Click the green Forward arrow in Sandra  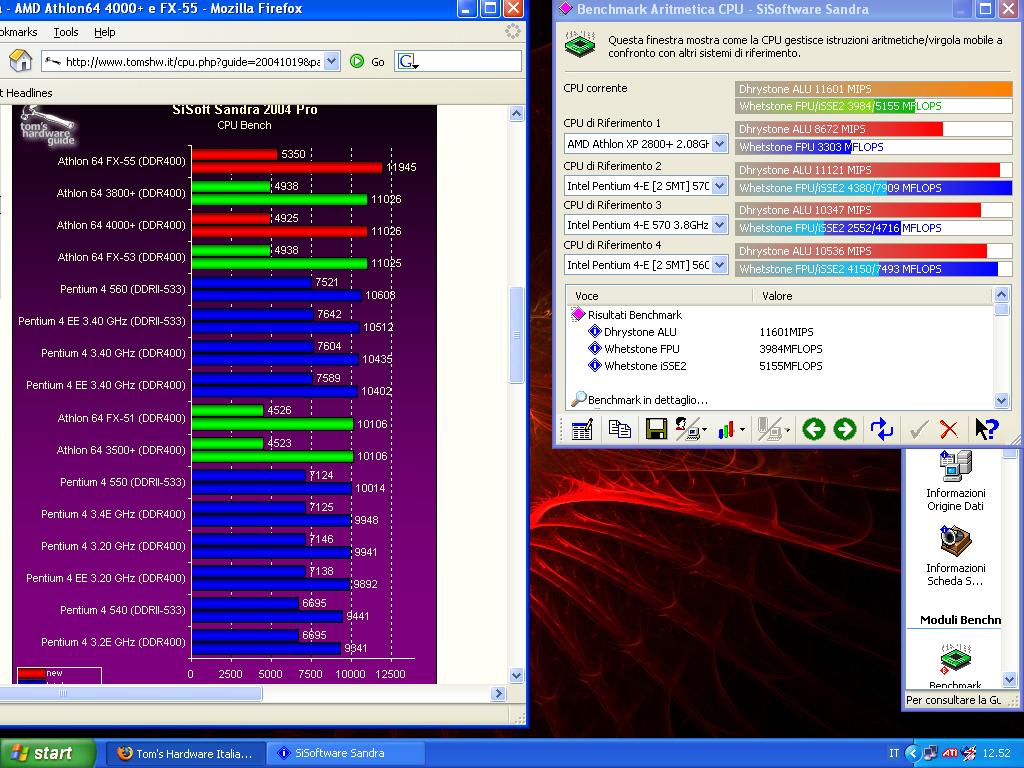844,429
